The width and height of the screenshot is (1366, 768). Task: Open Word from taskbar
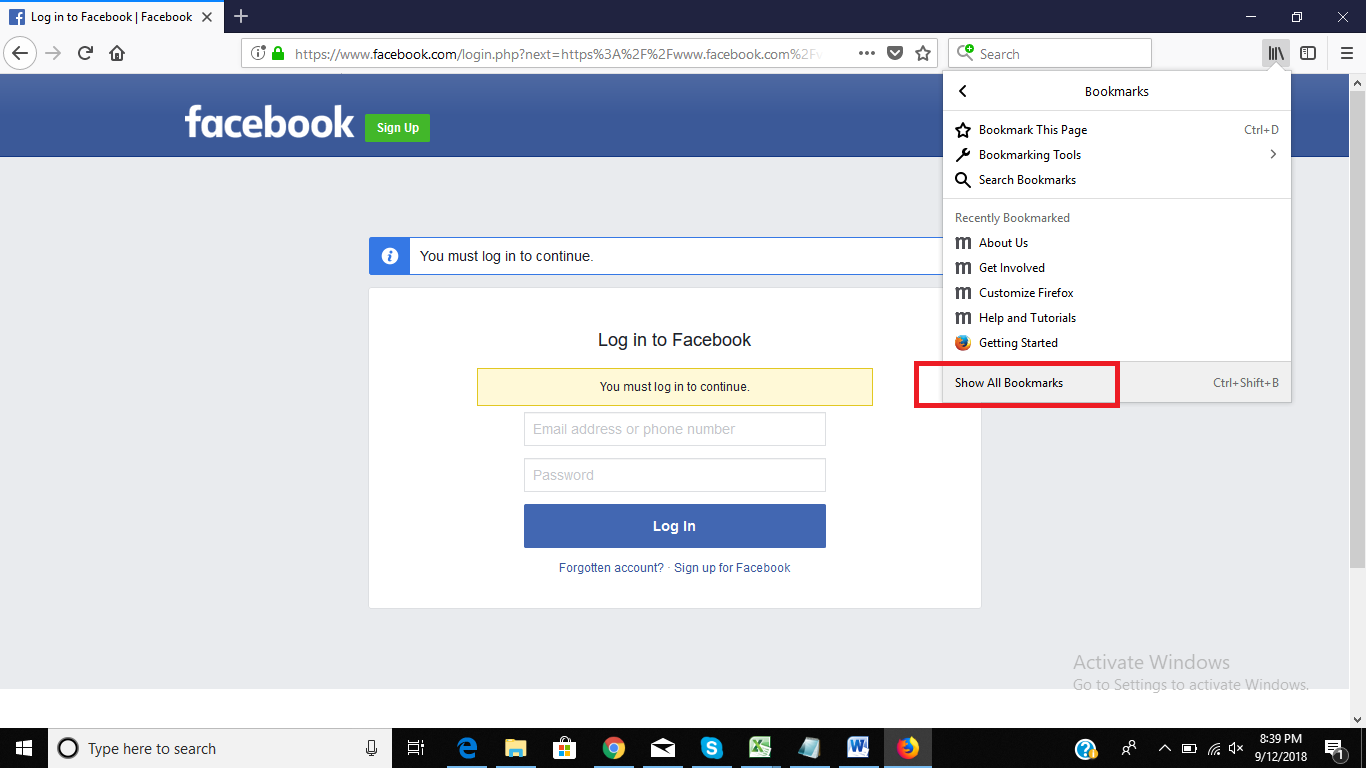858,748
